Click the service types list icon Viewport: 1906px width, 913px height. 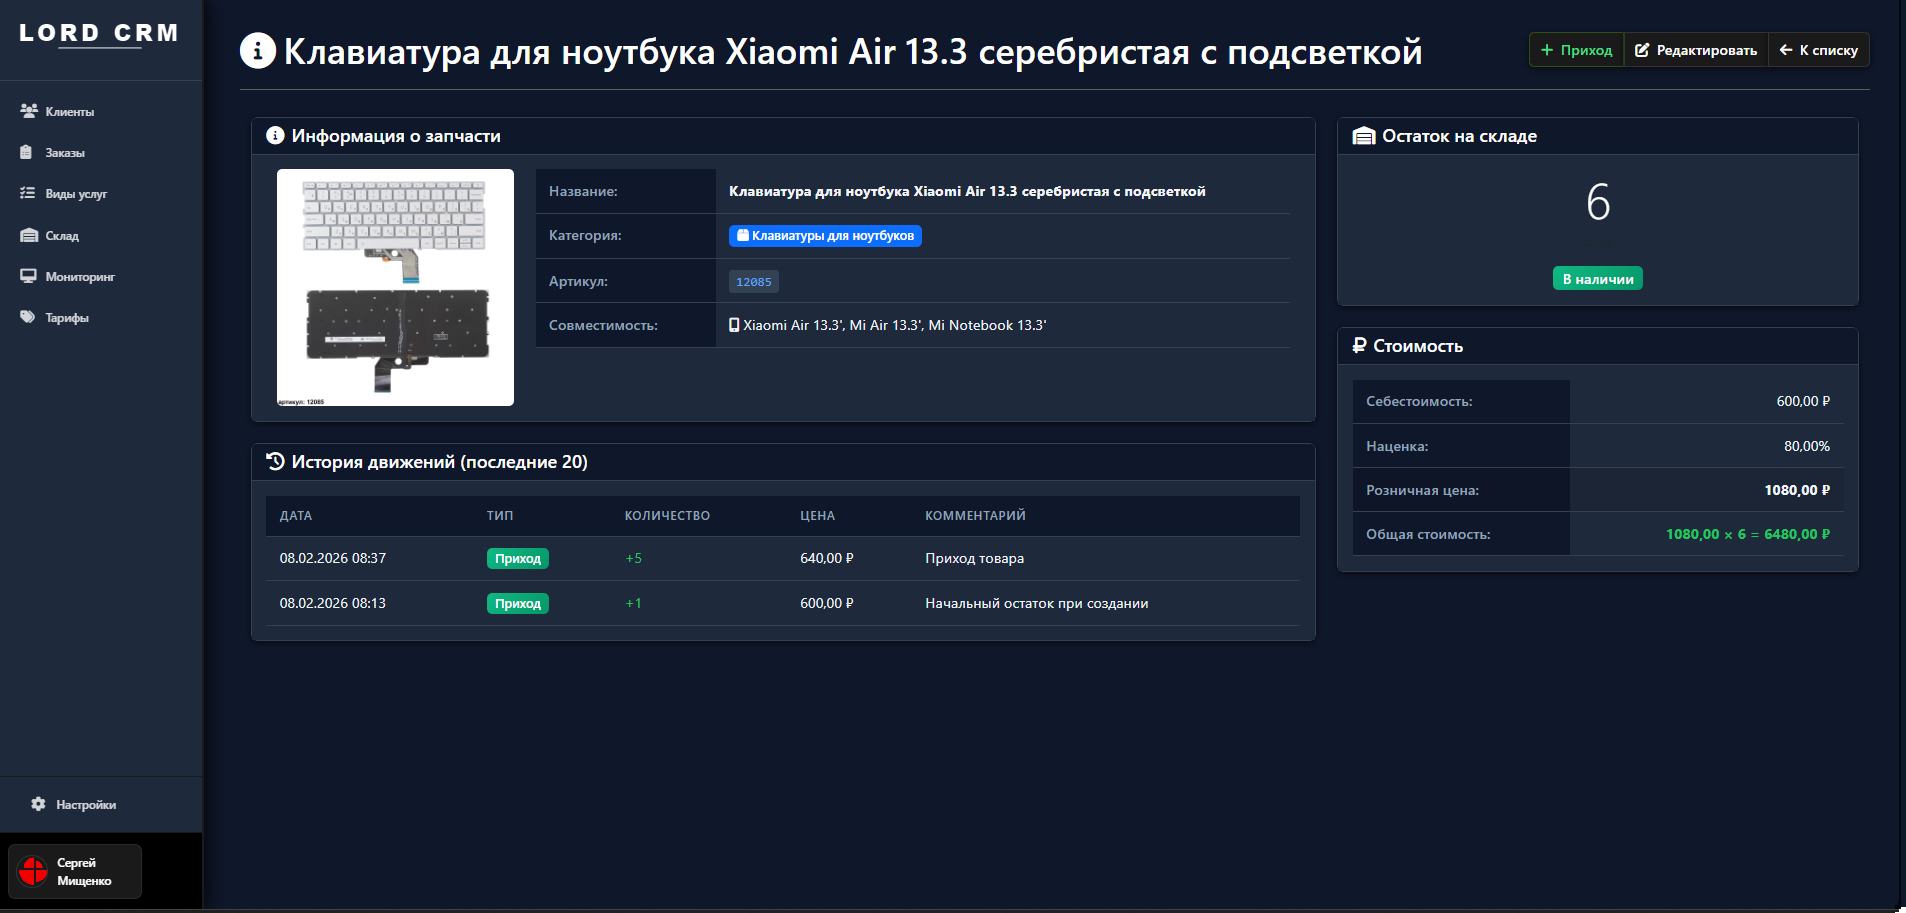[x=28, y=193]
